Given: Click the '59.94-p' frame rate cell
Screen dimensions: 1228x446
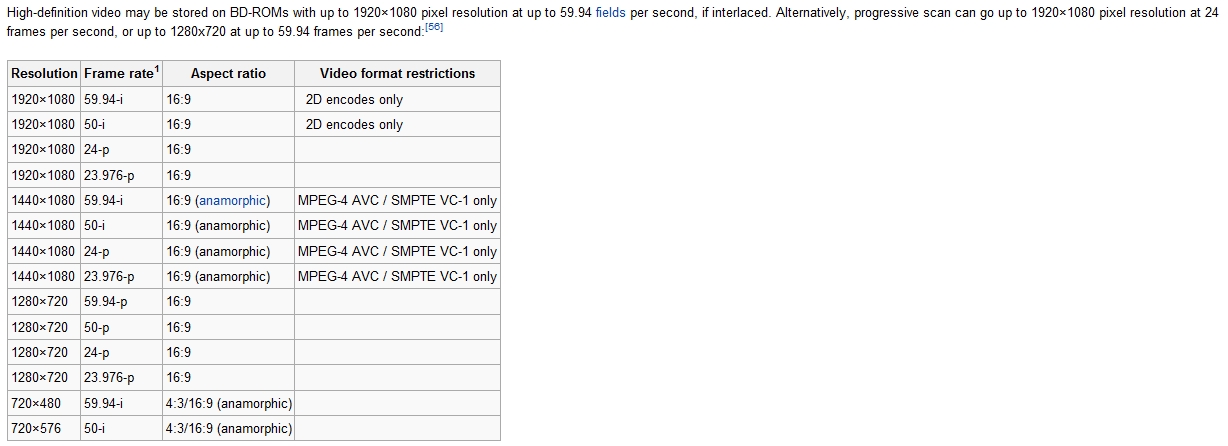Looking at the screenshot, I should 106,301.
